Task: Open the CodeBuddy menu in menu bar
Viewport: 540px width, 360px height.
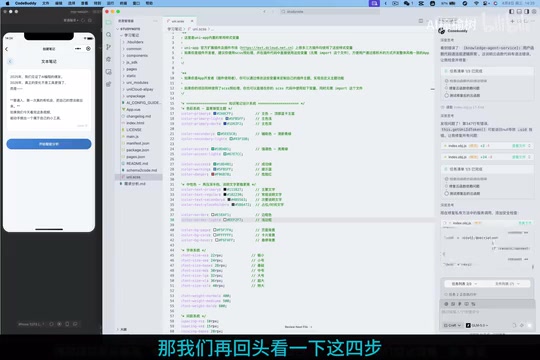Action: point(25,3)
